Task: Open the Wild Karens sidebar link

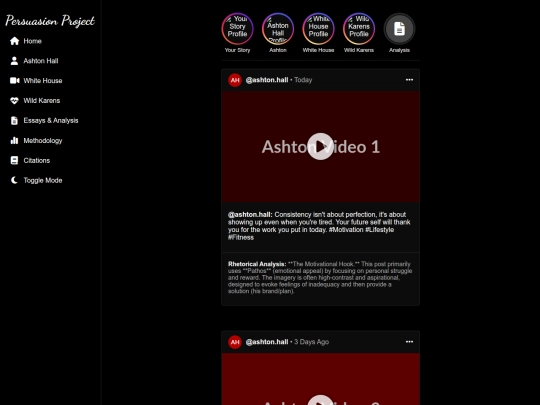Action: [42, 101]
